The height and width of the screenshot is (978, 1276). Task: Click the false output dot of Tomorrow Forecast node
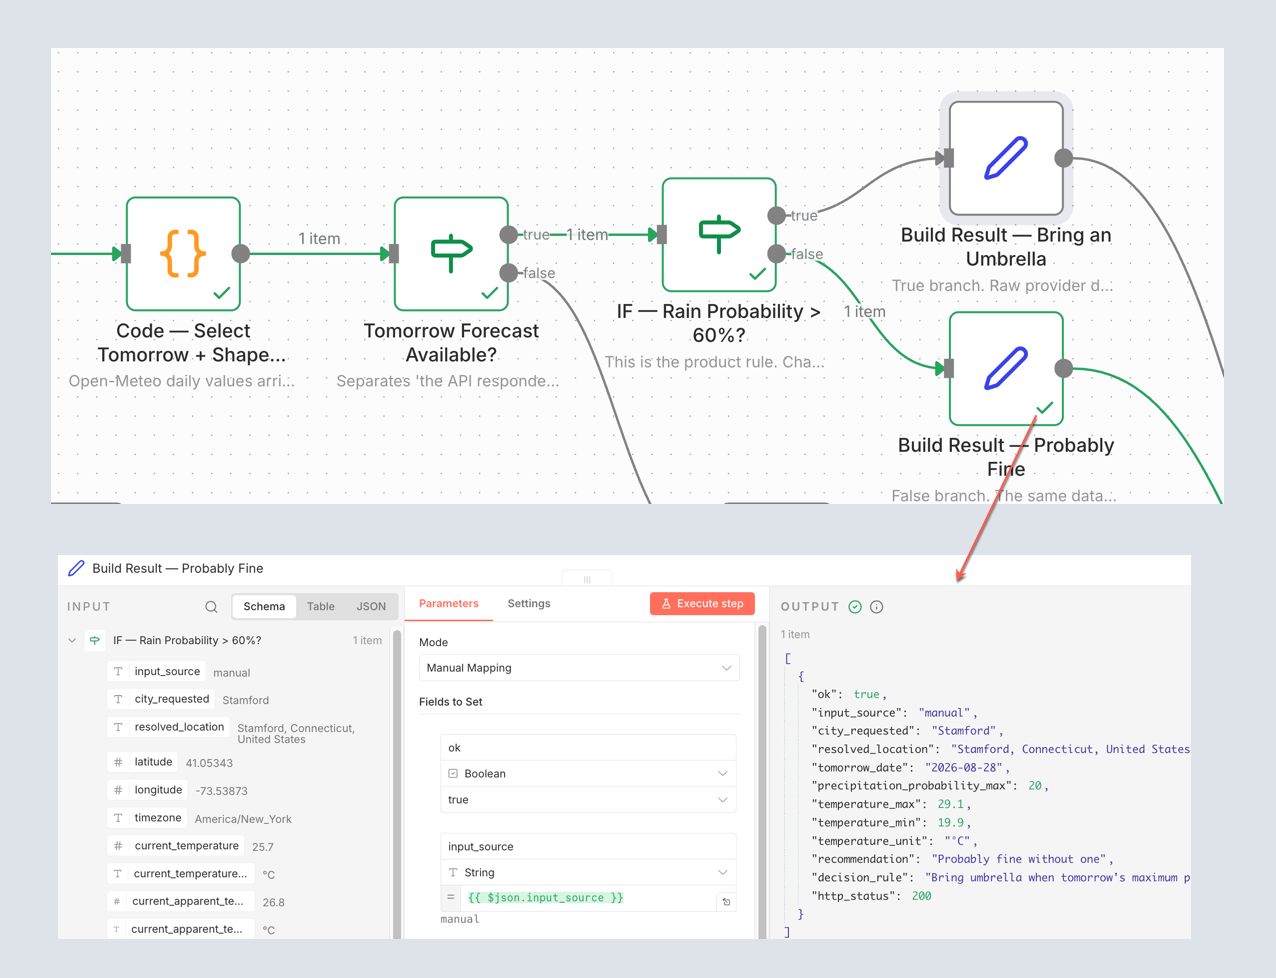[509, 272]
